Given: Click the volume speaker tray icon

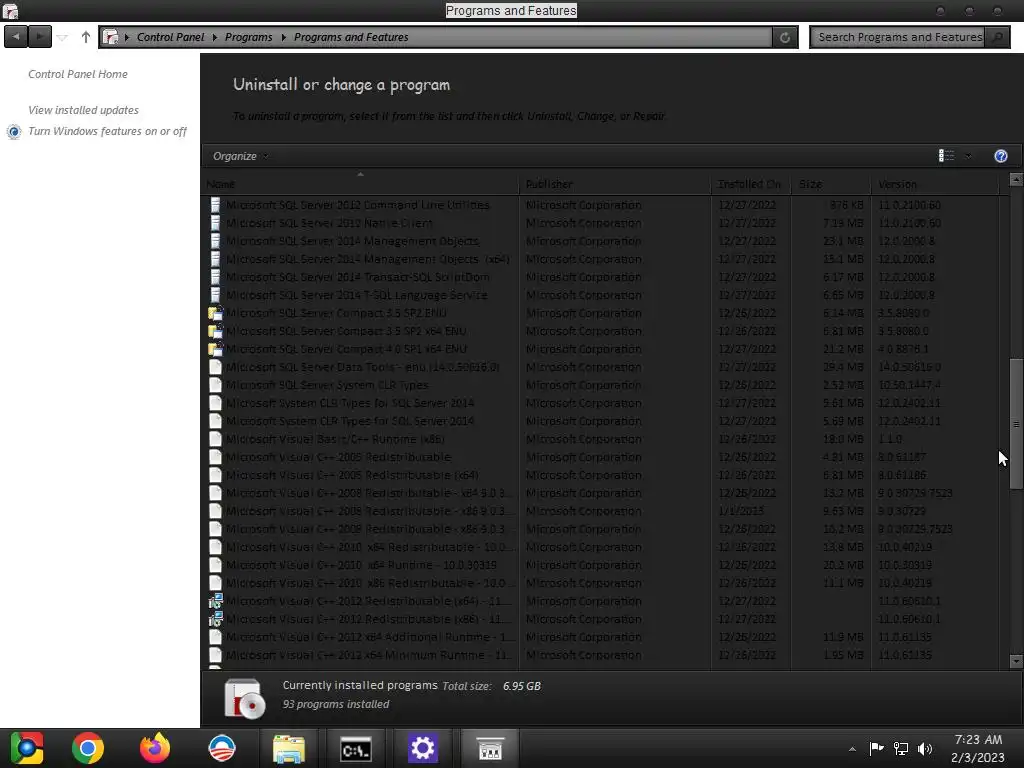Looking at the screenshot, I should (925, 749).
